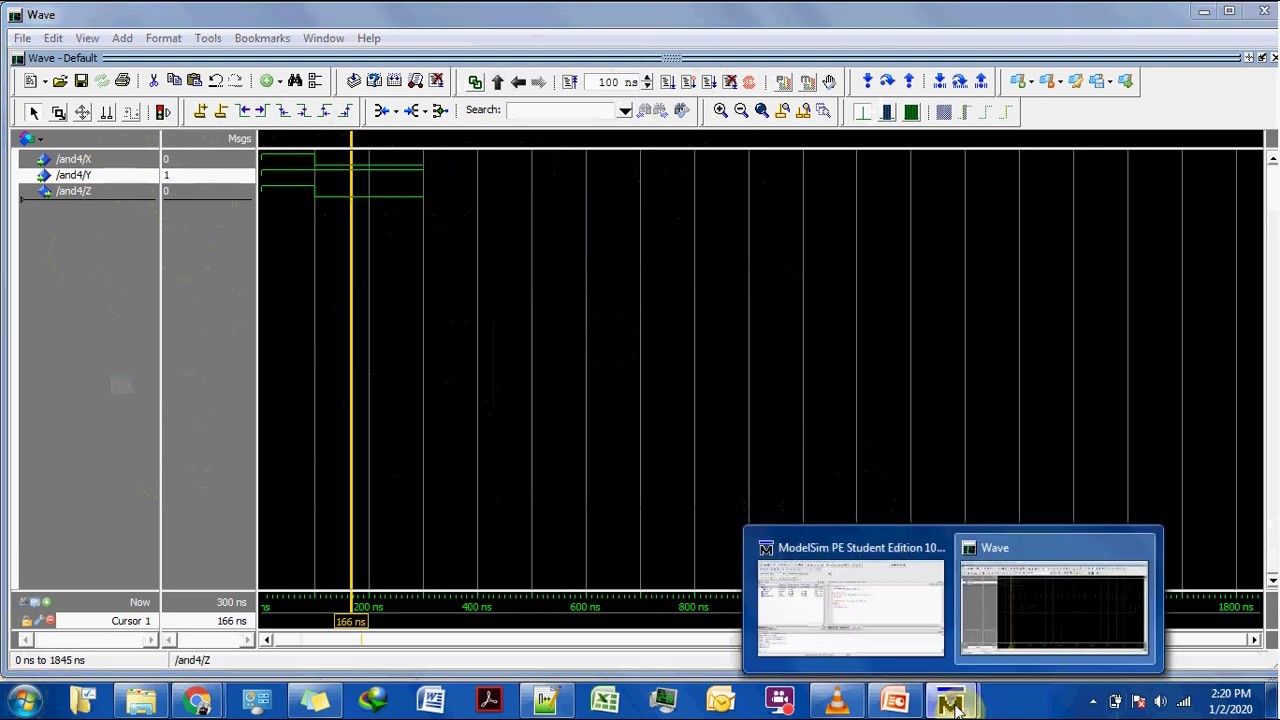Click the Compile icon with book stack

click(x=353, y=81)
